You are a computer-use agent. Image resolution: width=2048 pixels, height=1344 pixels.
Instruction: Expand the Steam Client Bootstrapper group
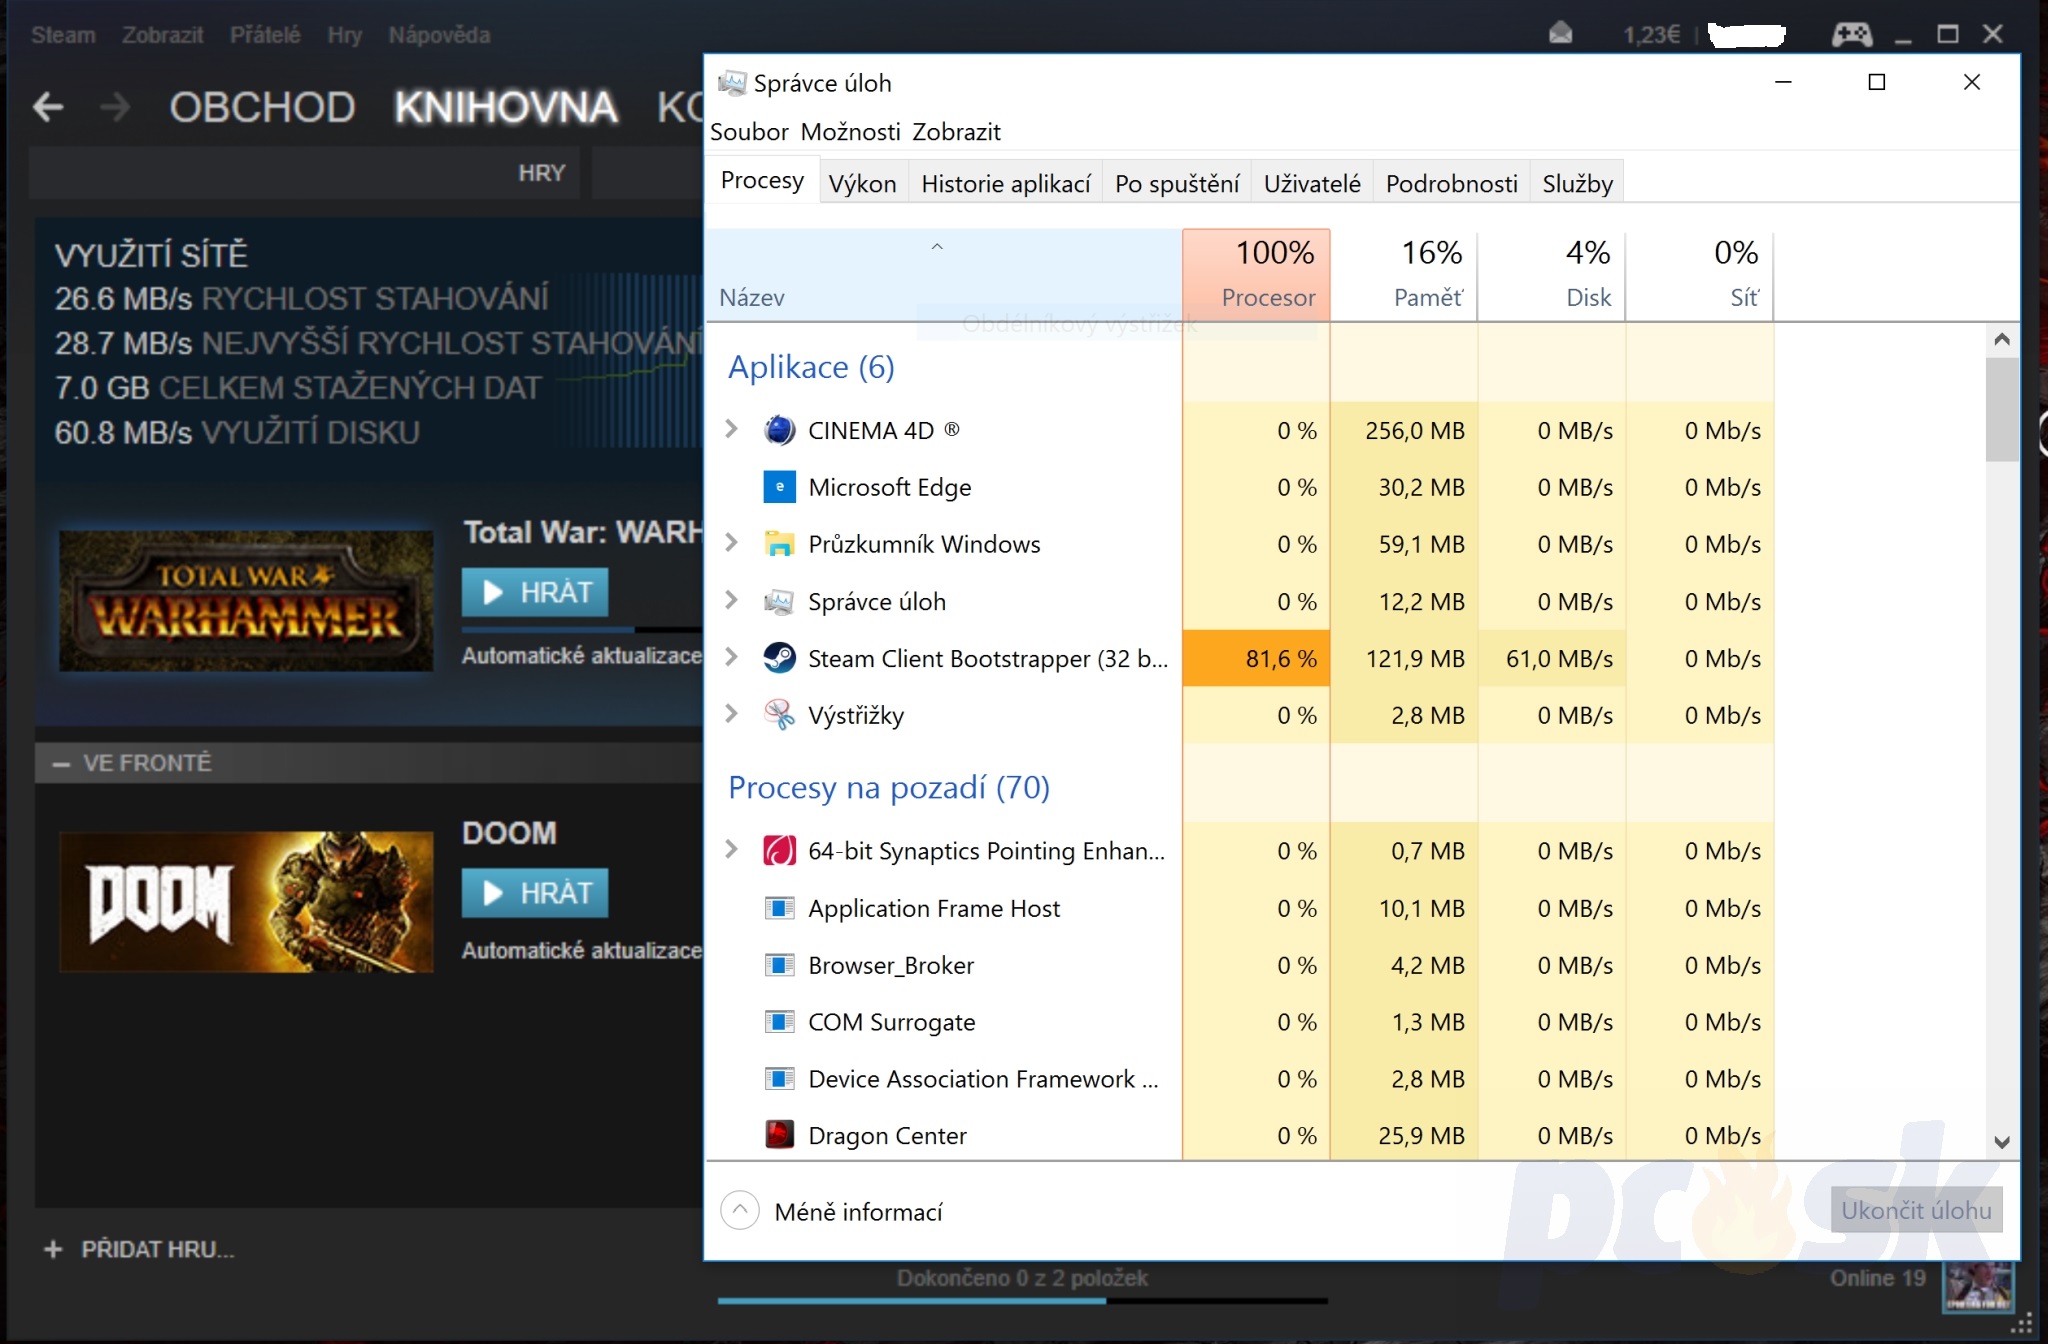pos(731,657)
